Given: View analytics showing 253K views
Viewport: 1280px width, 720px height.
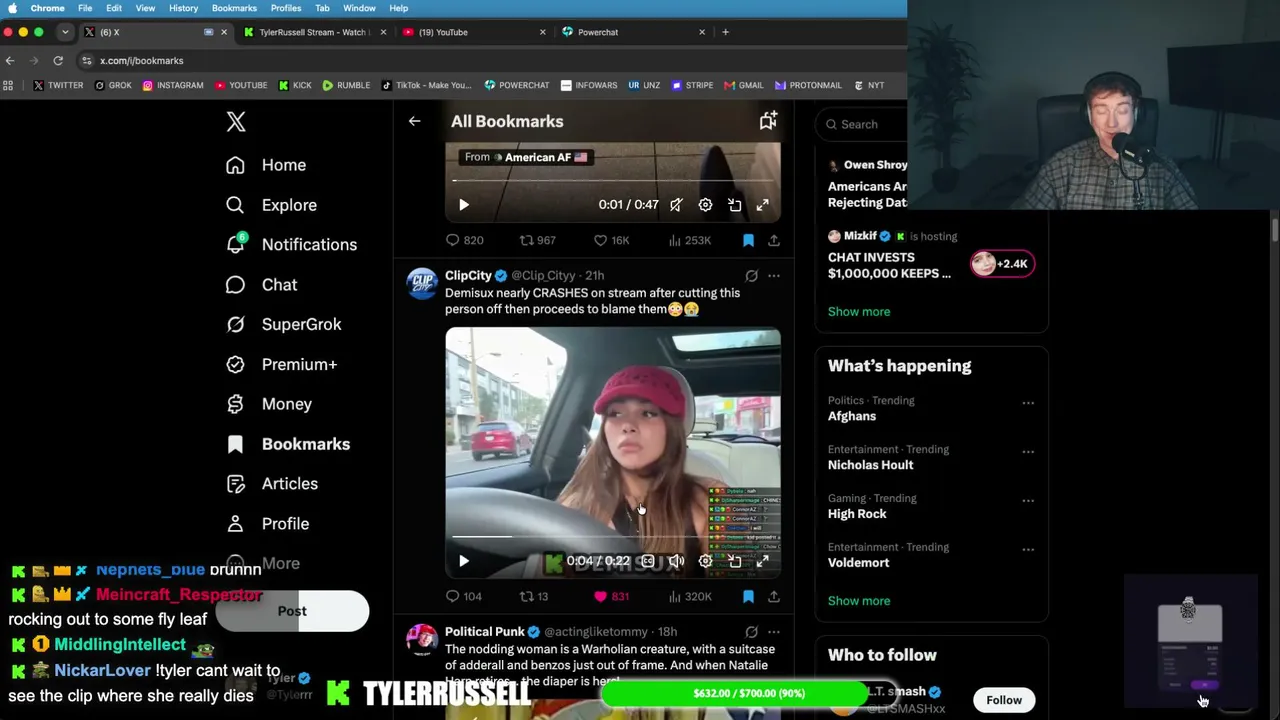Looking at the screenshot, I should [690, 240].
